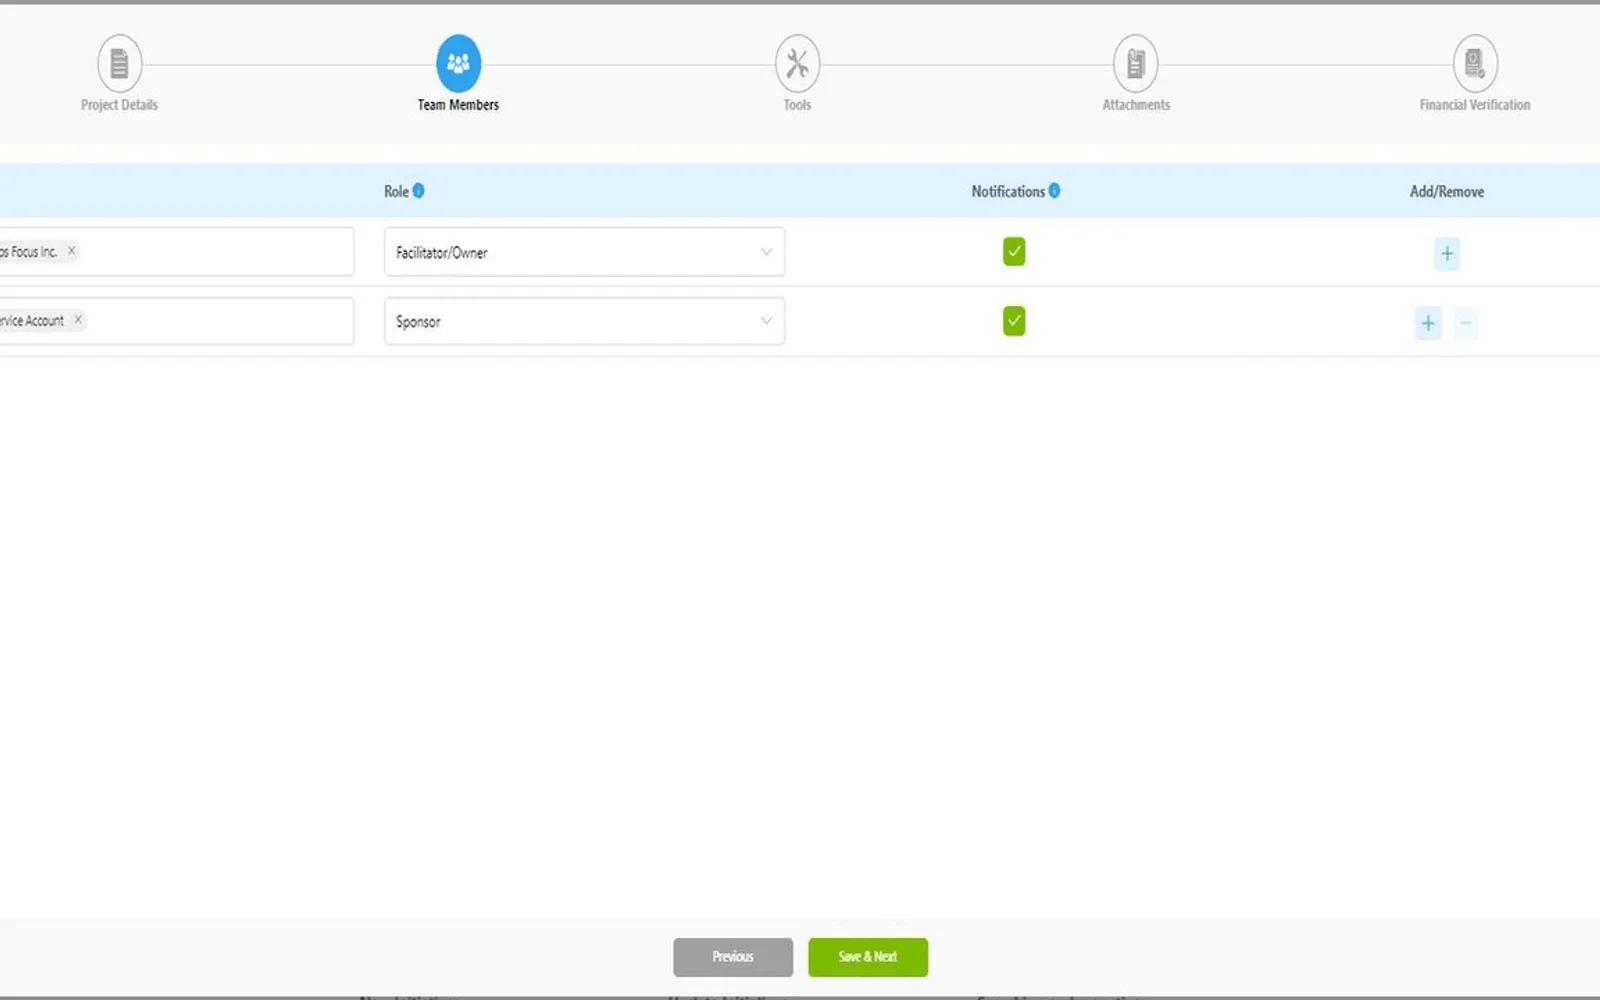Click the Previous button
This screenshot has height=1000, width=1600.
(x=733, y=957)
